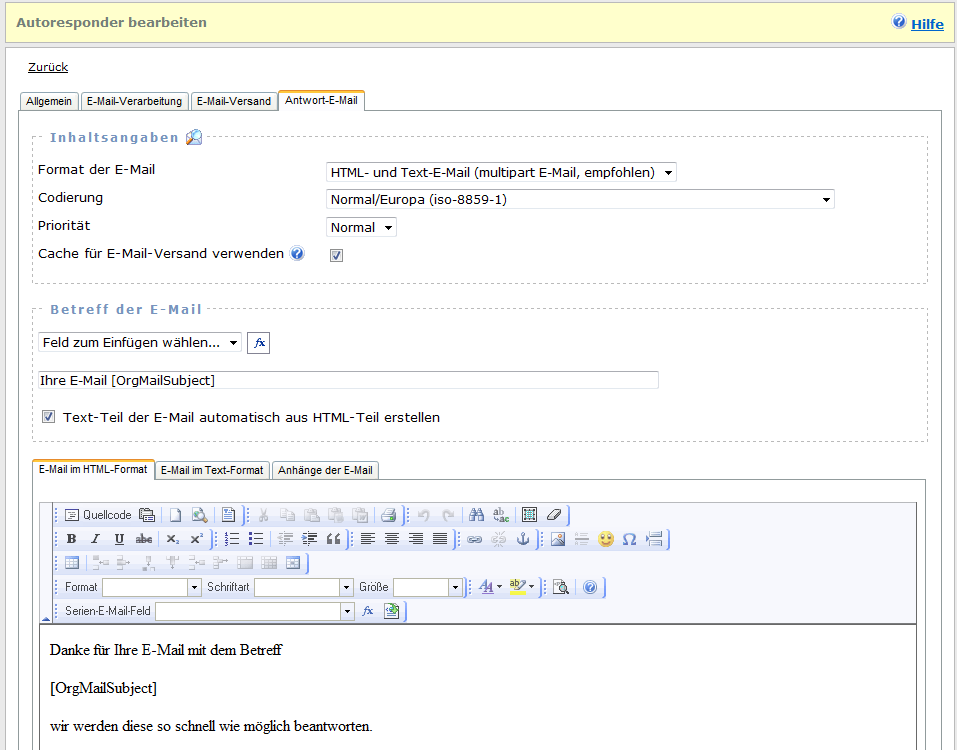Viewport: 957px width, 750px height.
Task: Insert a numbered list
Action: pos(232,539)
